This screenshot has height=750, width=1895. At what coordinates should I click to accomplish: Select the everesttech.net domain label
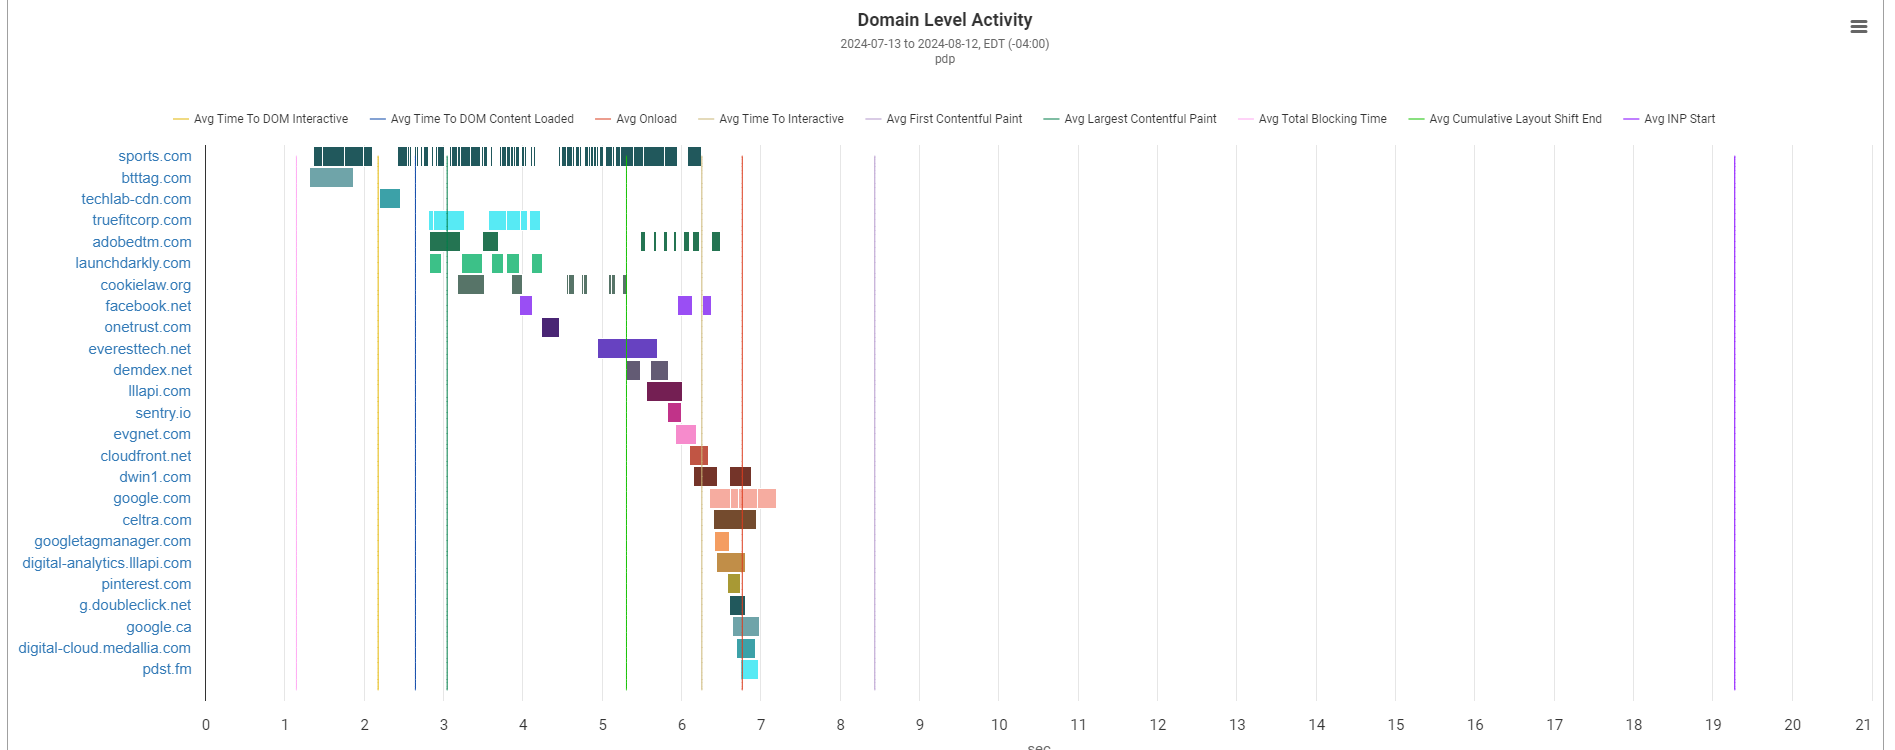[140, 349]
